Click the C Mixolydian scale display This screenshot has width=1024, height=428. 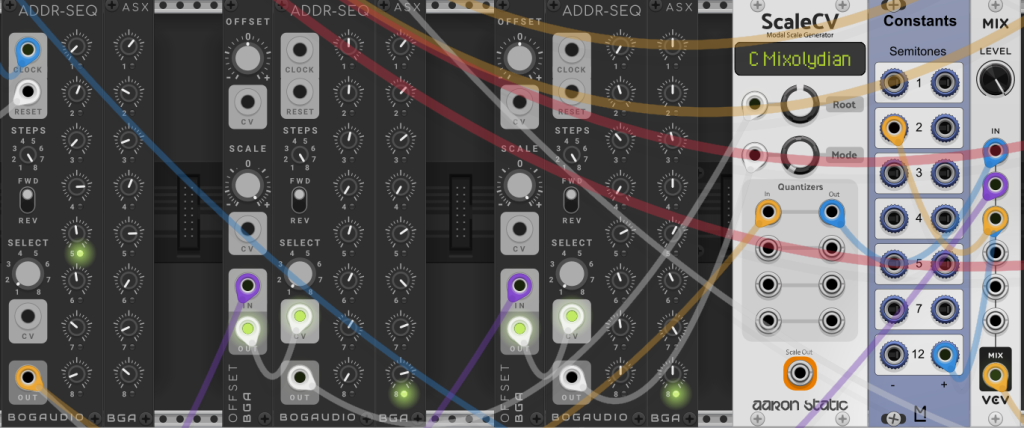(x=799, y=60)
